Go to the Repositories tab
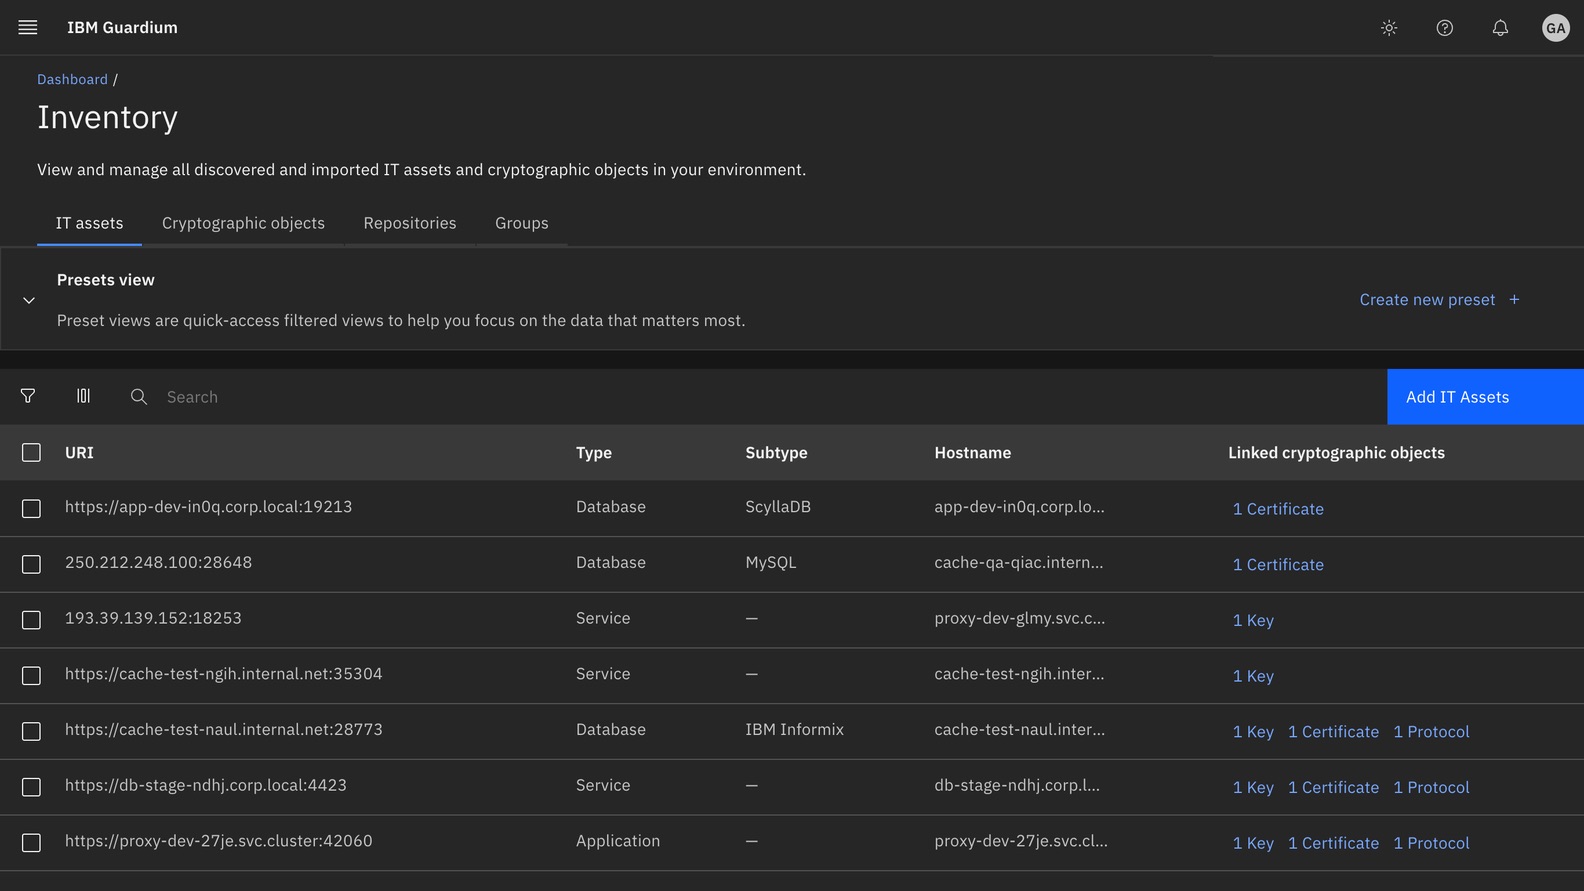Image resolution: width=1584 pixels, height=891 pixels. [x=410, y=223]
